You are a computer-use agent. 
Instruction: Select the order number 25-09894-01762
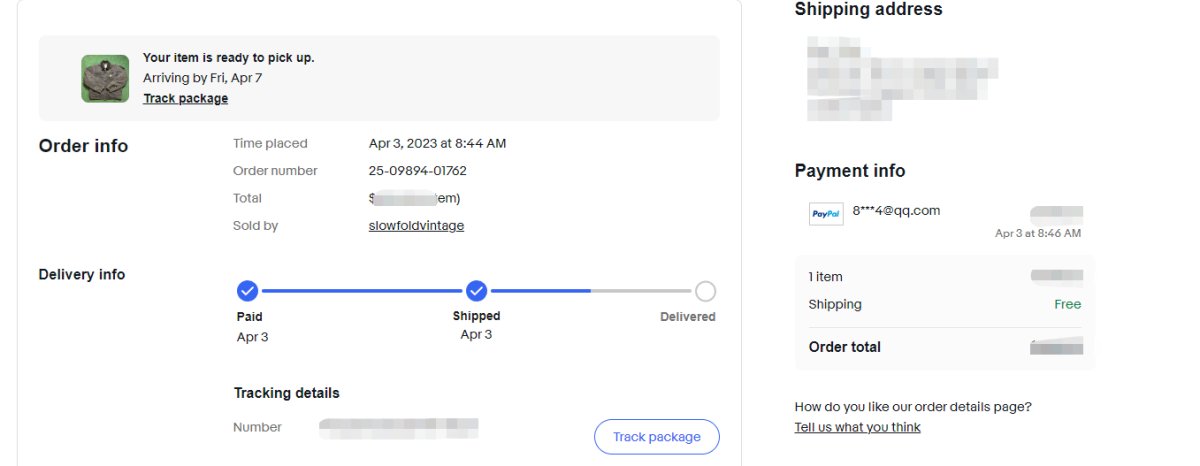417,171
